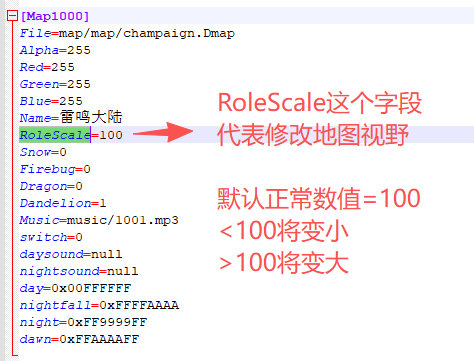
Task: Click the Alpha=255 line
Action: 55,50
